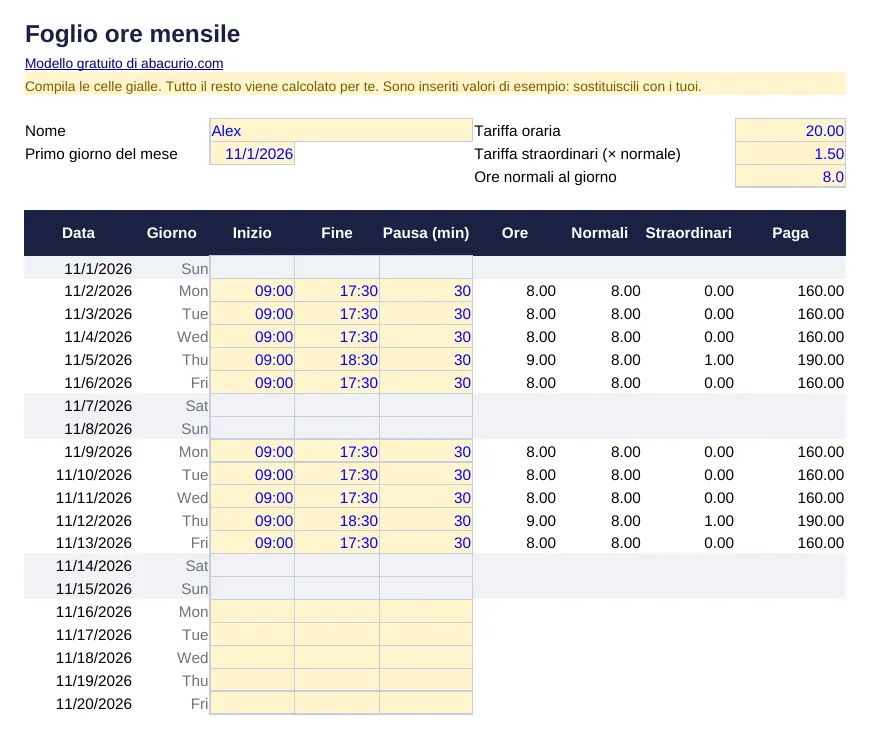Screen dimensions: 870x739
Task: Click the Straordinari value 1.00 for 11/12/2026
Action: (x=719, y=520)
